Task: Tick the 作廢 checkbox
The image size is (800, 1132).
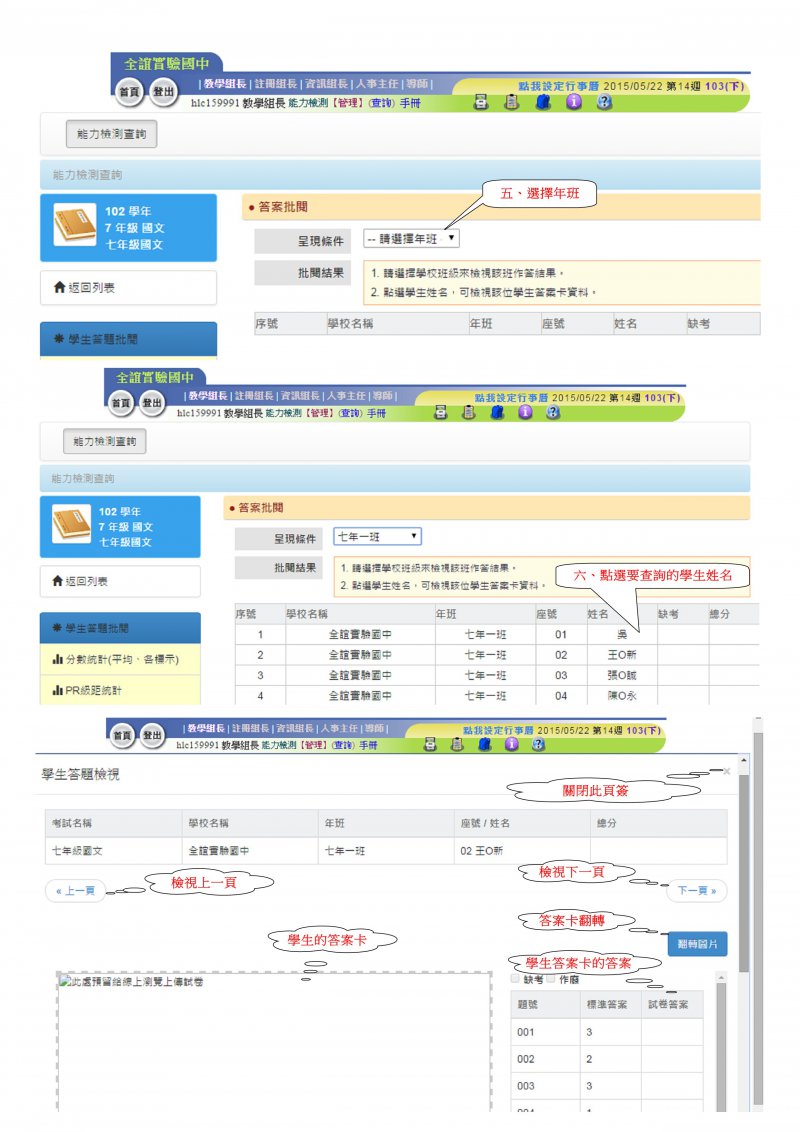Action: [550, 979]
